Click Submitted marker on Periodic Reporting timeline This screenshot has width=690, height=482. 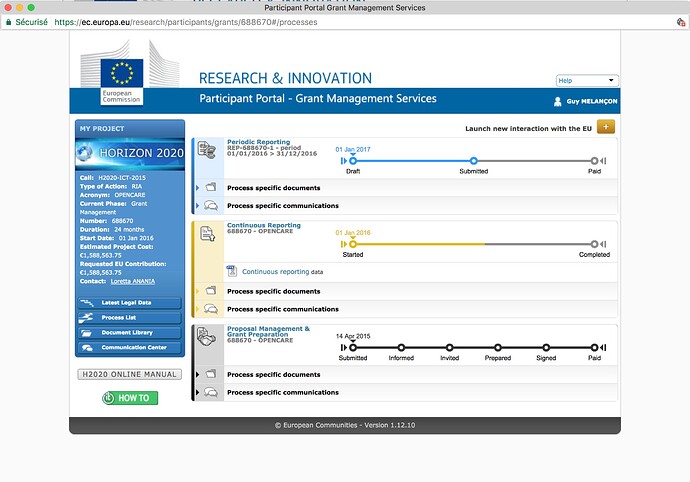tap(473, 161)
